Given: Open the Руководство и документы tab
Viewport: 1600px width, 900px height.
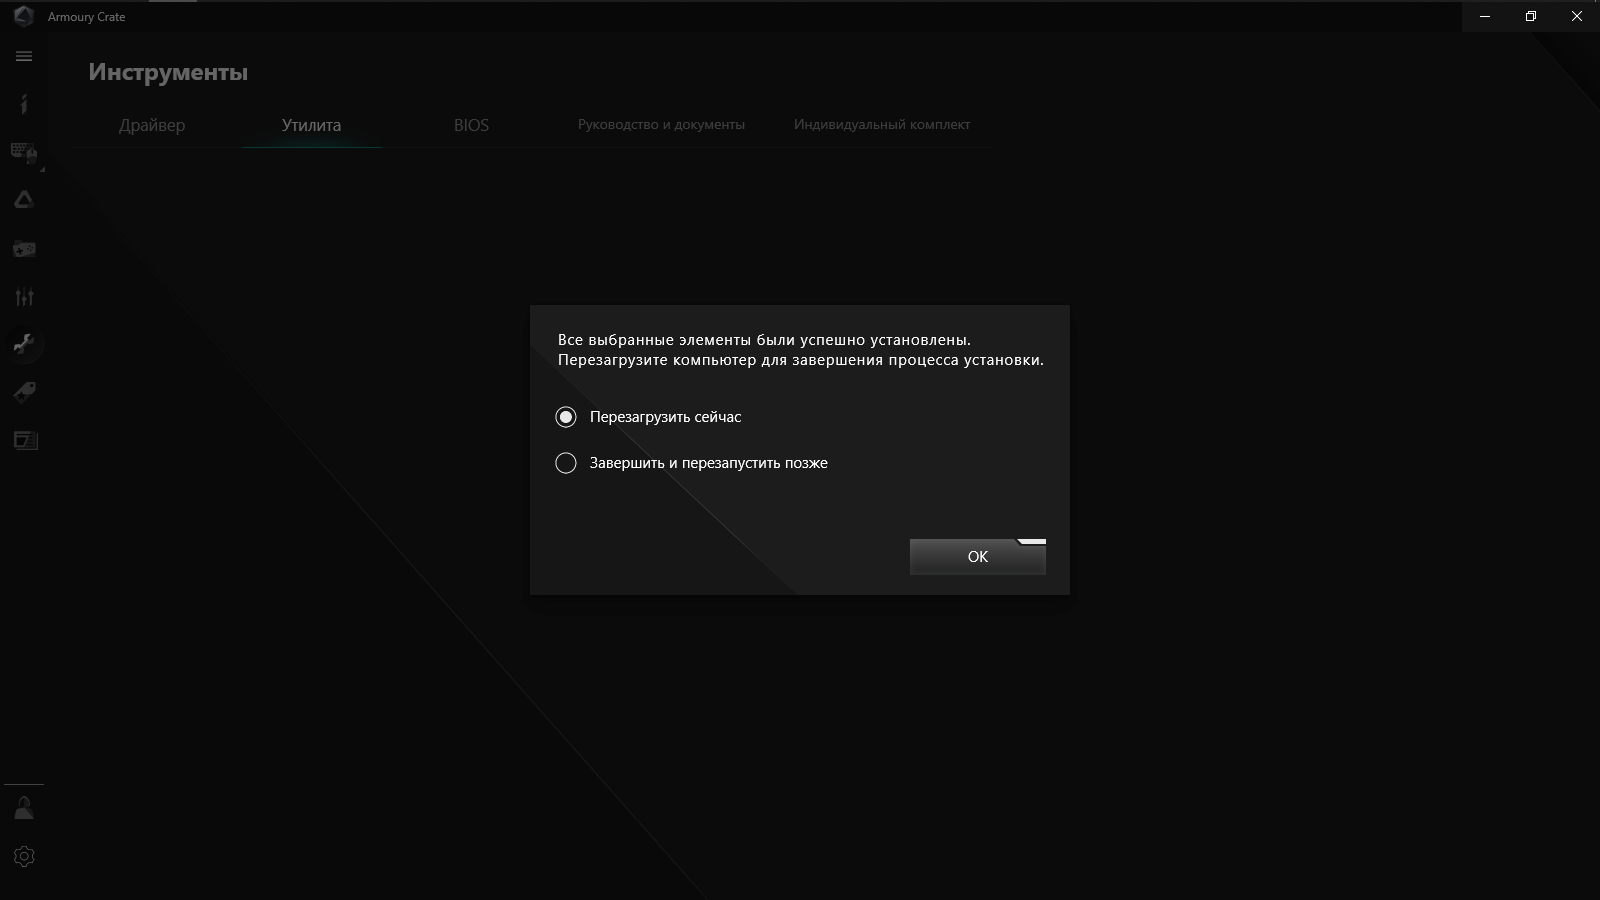Looking at the screenshot, I should (x=661, y=124).
